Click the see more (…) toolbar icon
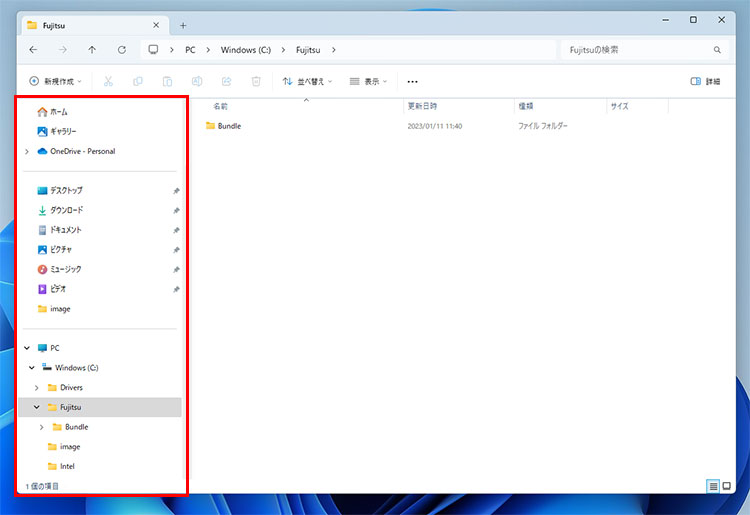750x515 pixels. coord(412,81)
